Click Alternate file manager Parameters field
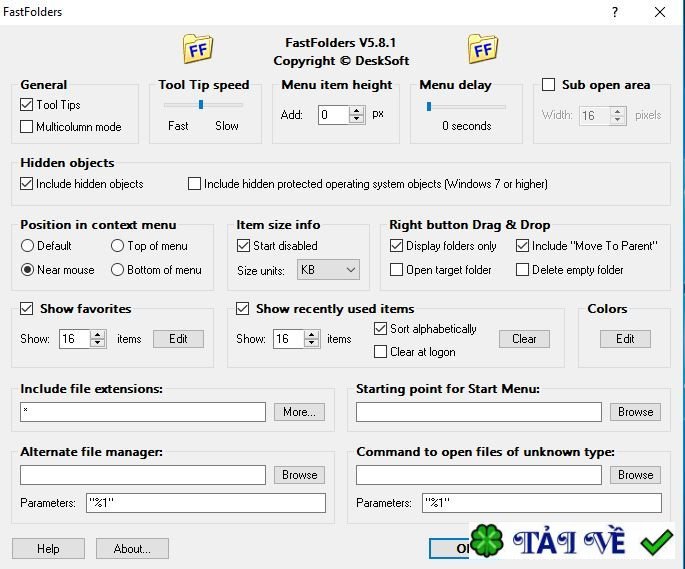Viewport: 685px width, 569px height. pos(206,503)
